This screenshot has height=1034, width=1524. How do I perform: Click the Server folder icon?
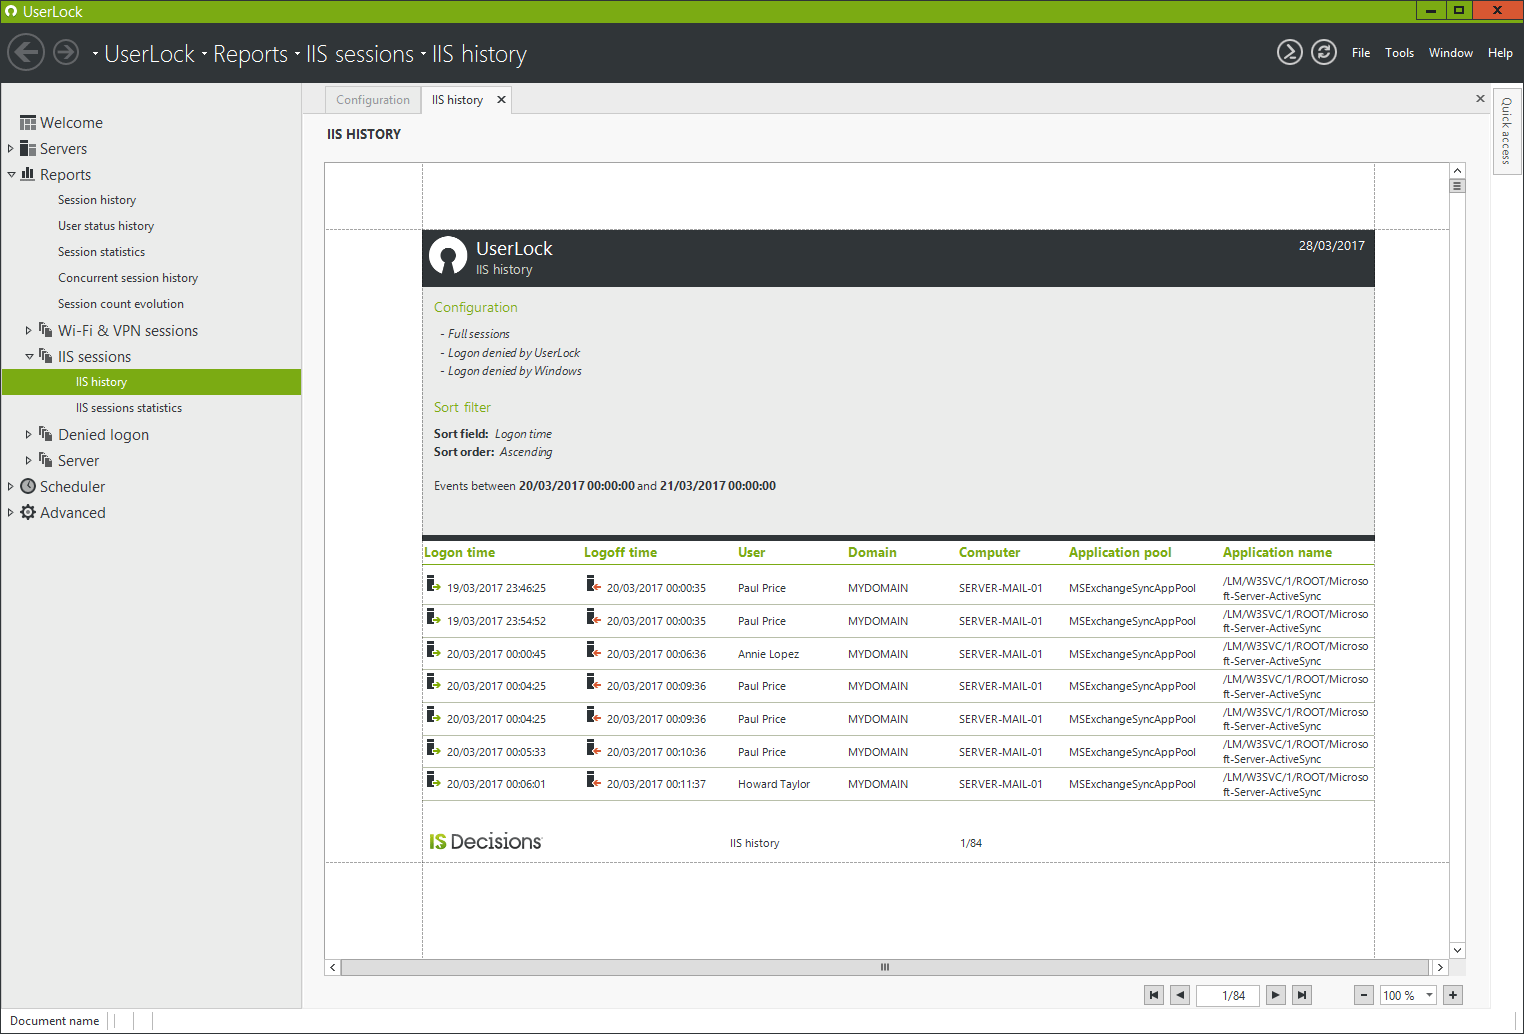tap(46, 460)
